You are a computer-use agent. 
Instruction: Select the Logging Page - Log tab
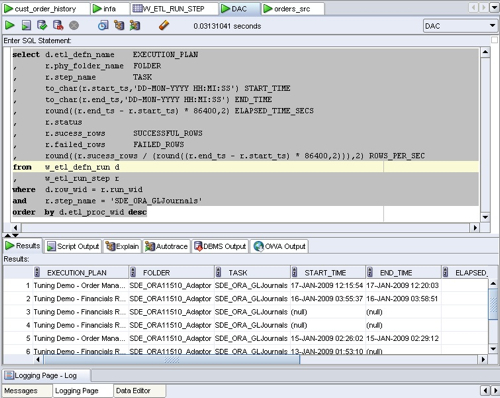click(x=46, y=375)
